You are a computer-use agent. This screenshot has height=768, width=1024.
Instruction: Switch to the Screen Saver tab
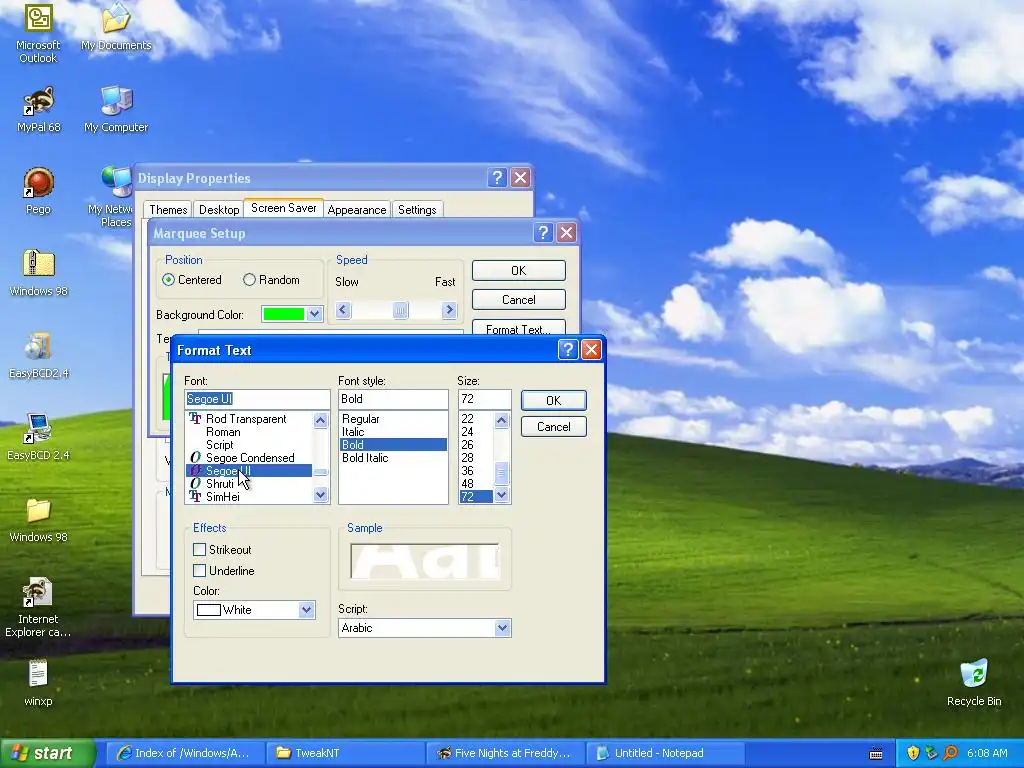pos(283,208)
